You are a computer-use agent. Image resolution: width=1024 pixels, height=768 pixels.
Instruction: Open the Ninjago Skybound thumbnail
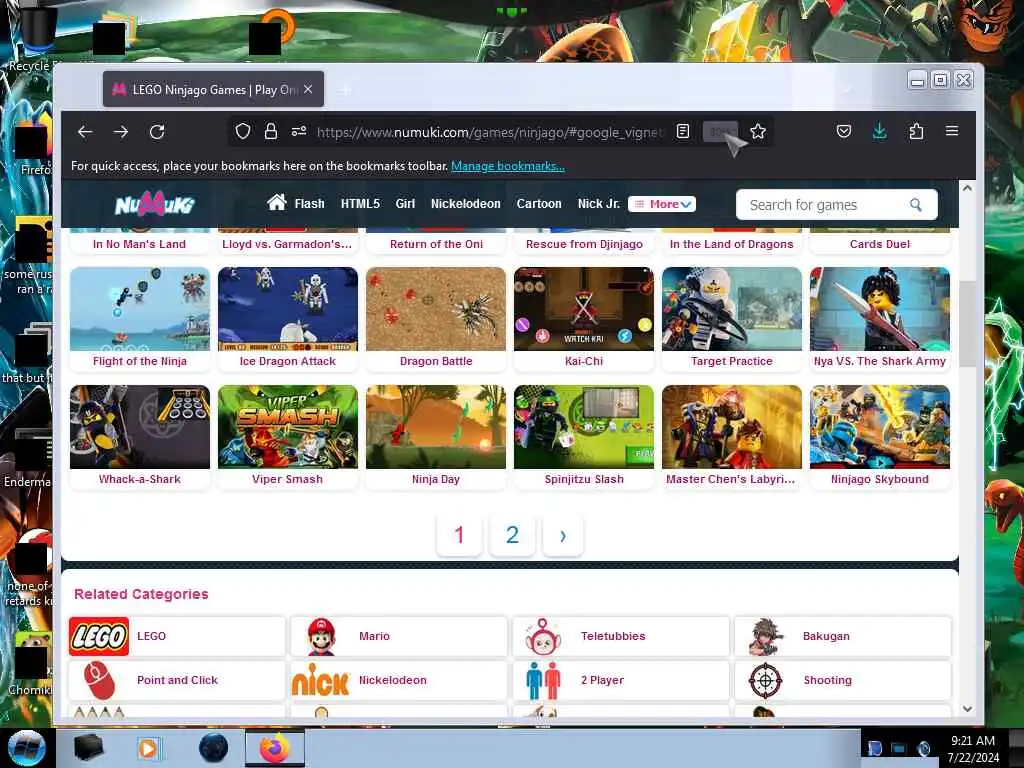point(880,426)
